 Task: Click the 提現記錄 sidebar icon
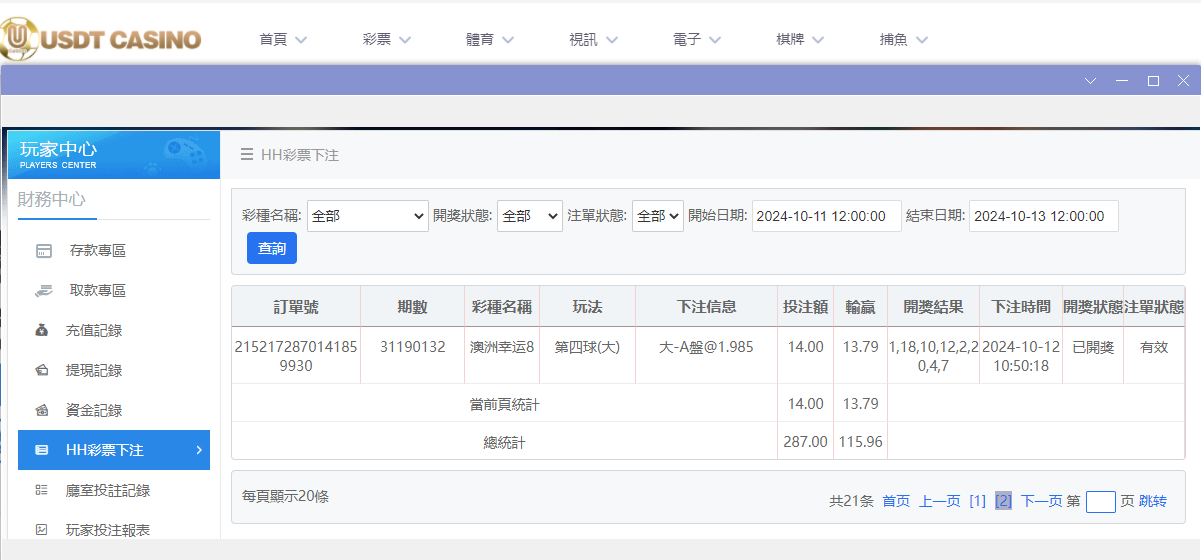pos(42,370)
